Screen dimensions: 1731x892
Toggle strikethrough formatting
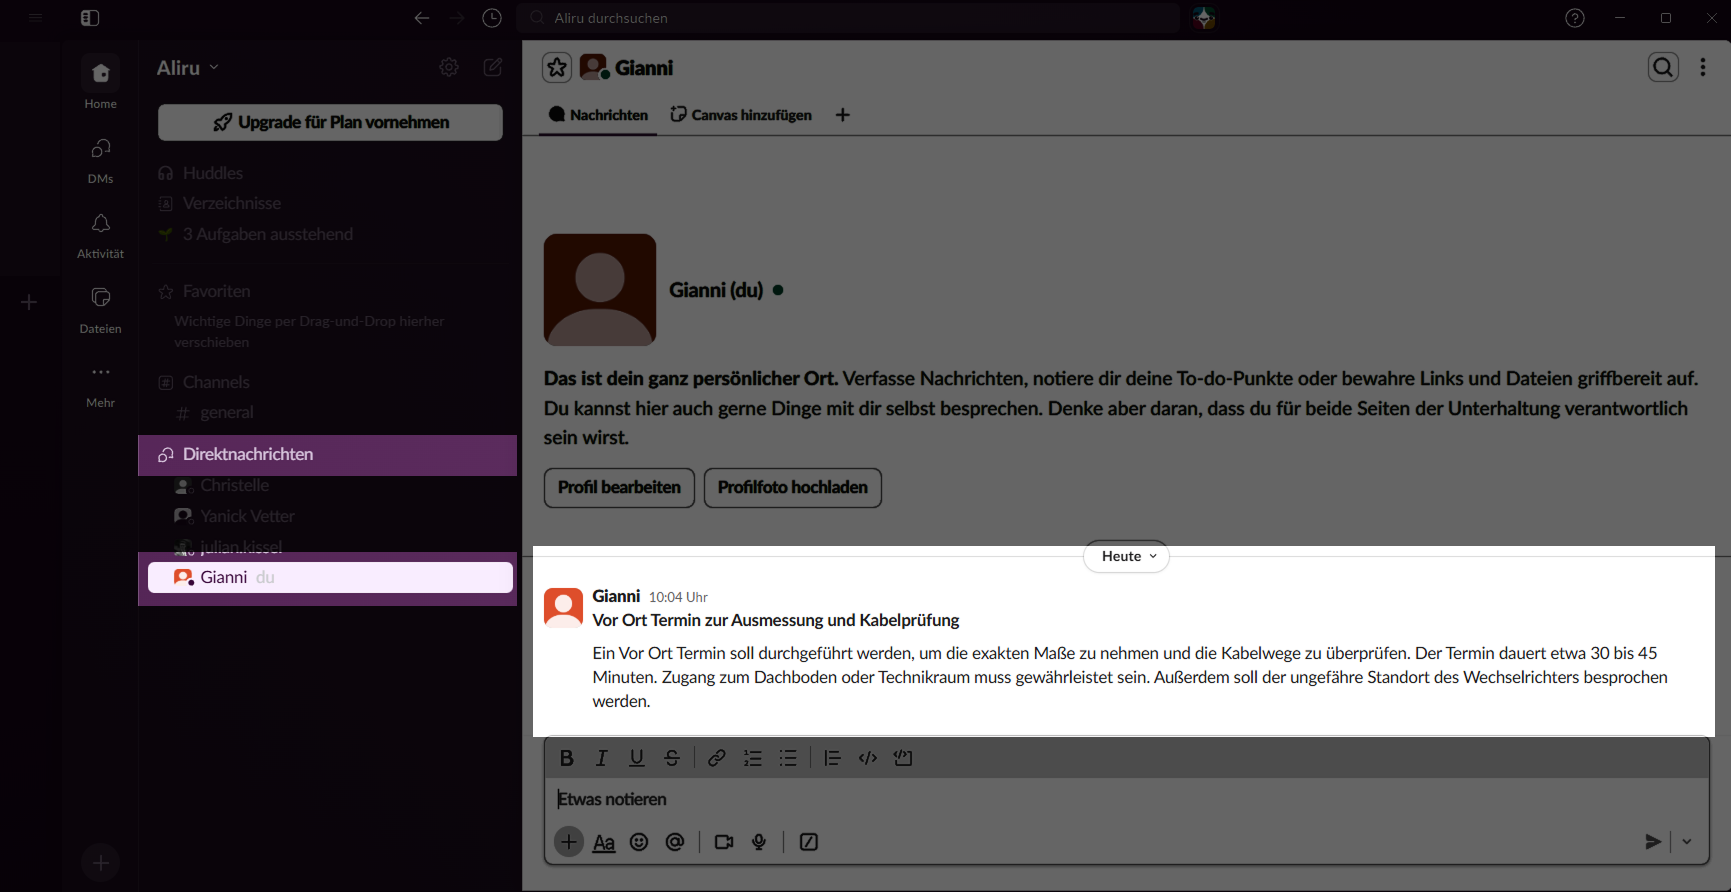pos(672,758)
